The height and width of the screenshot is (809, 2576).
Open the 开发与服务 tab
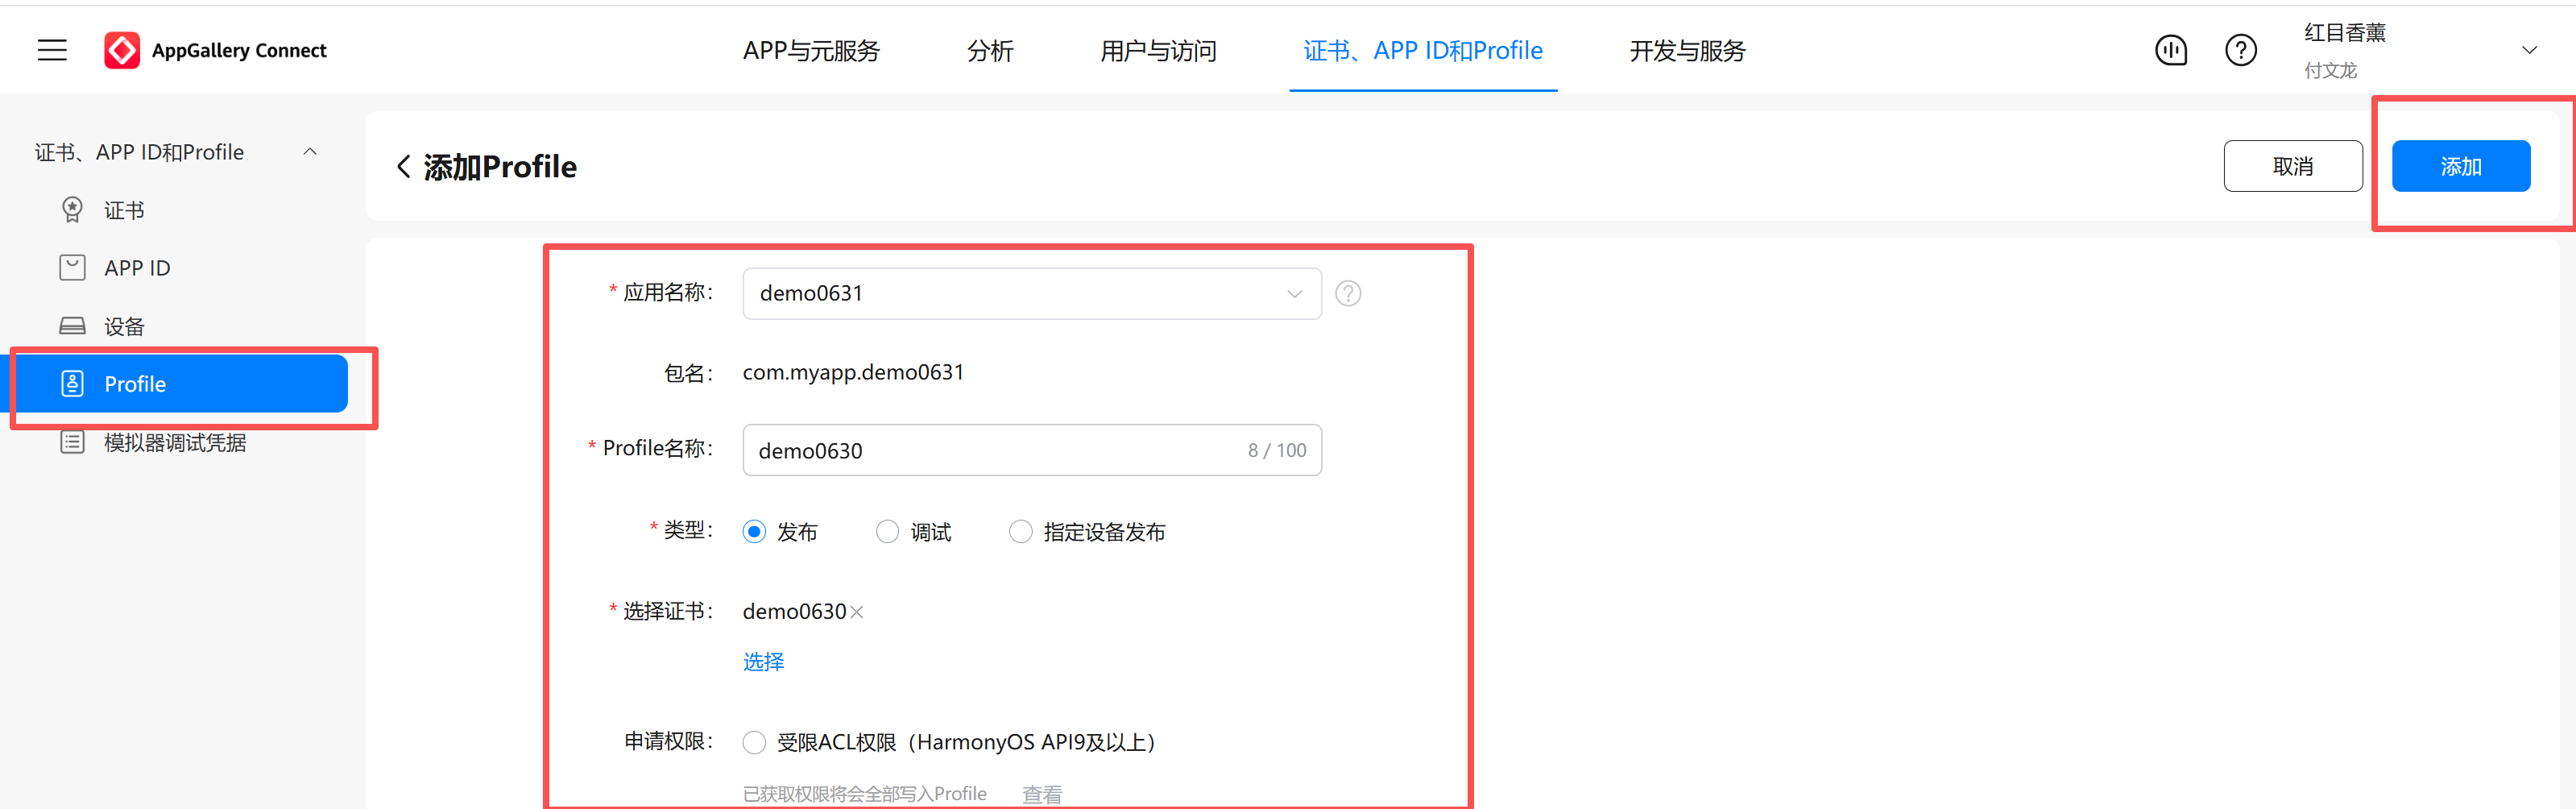(1687, 51)
